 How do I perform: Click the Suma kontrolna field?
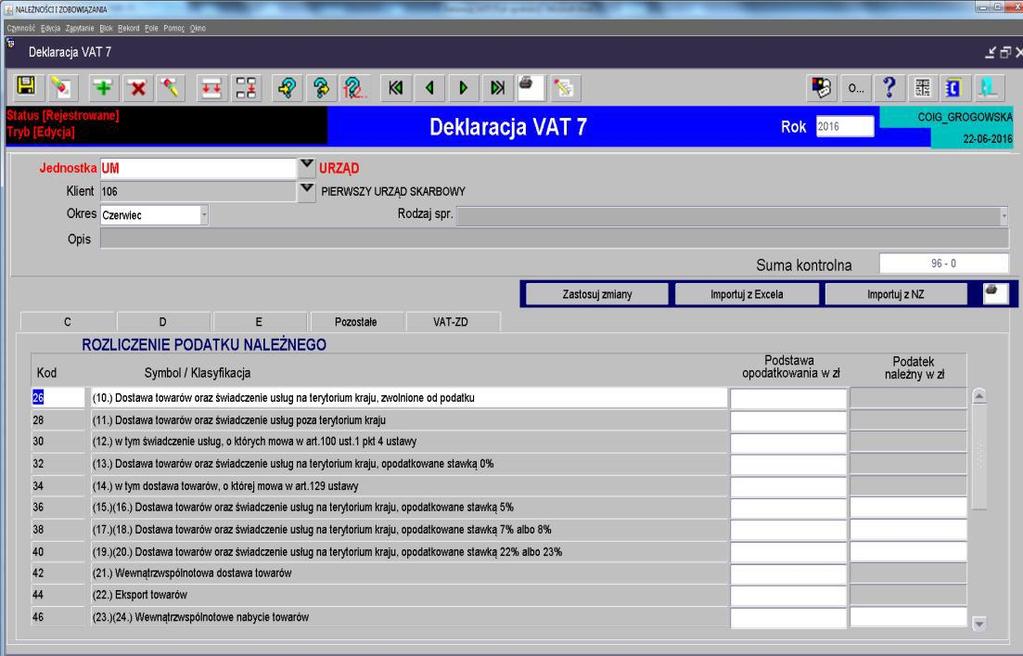click(x=943, y=264)
